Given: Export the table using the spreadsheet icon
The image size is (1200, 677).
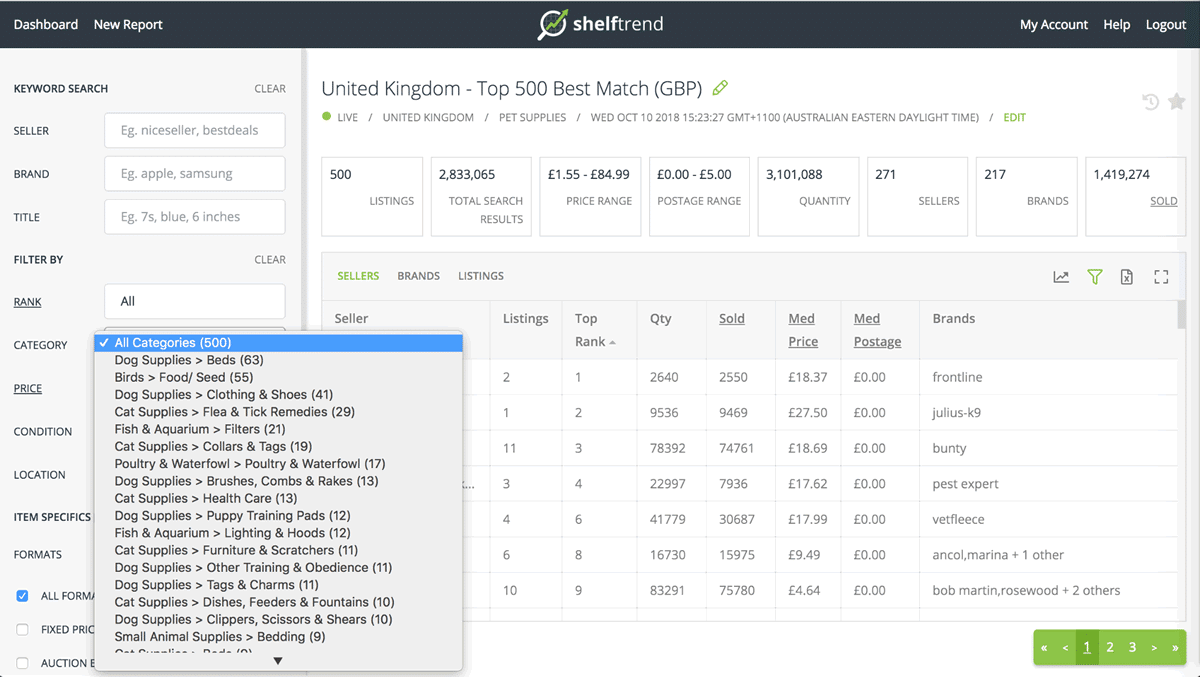Looking at the screenshot, I should click(1127, 277).
